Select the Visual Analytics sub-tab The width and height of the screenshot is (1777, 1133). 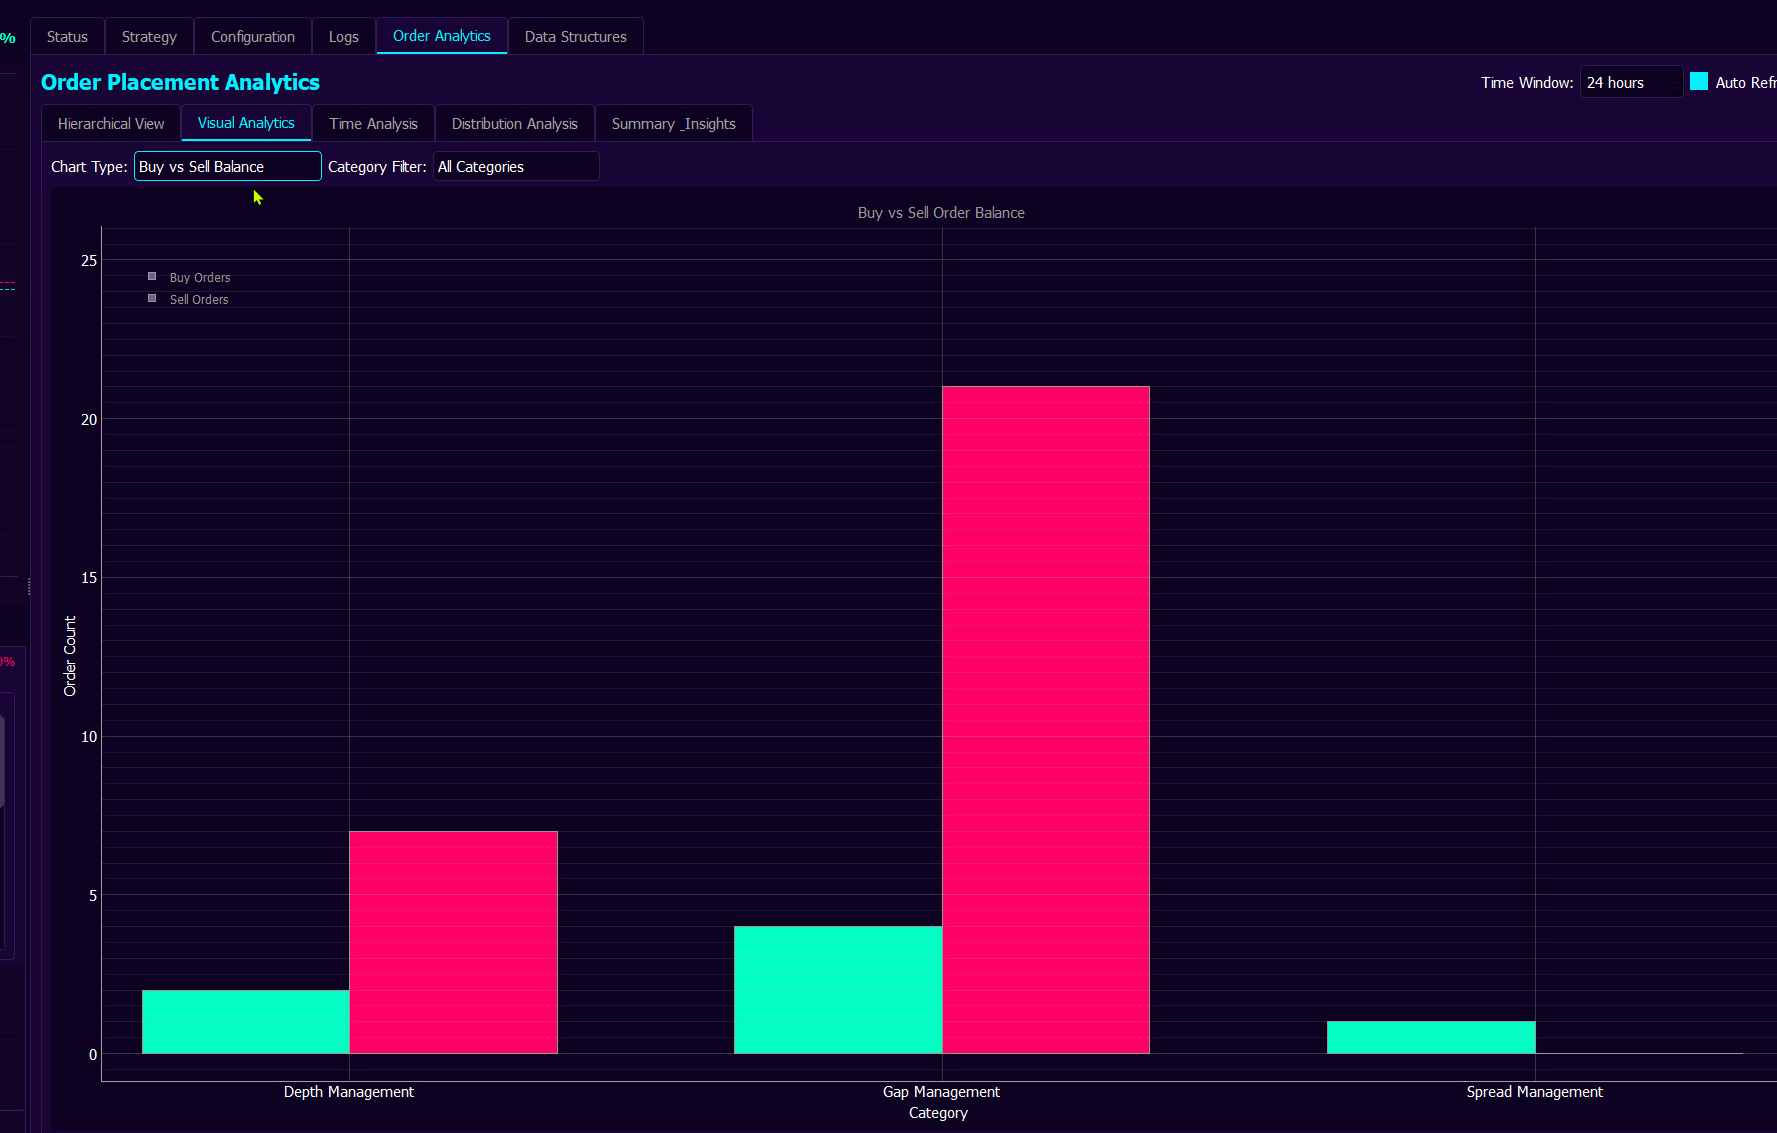pyautogui.click(x=246, y=123)
